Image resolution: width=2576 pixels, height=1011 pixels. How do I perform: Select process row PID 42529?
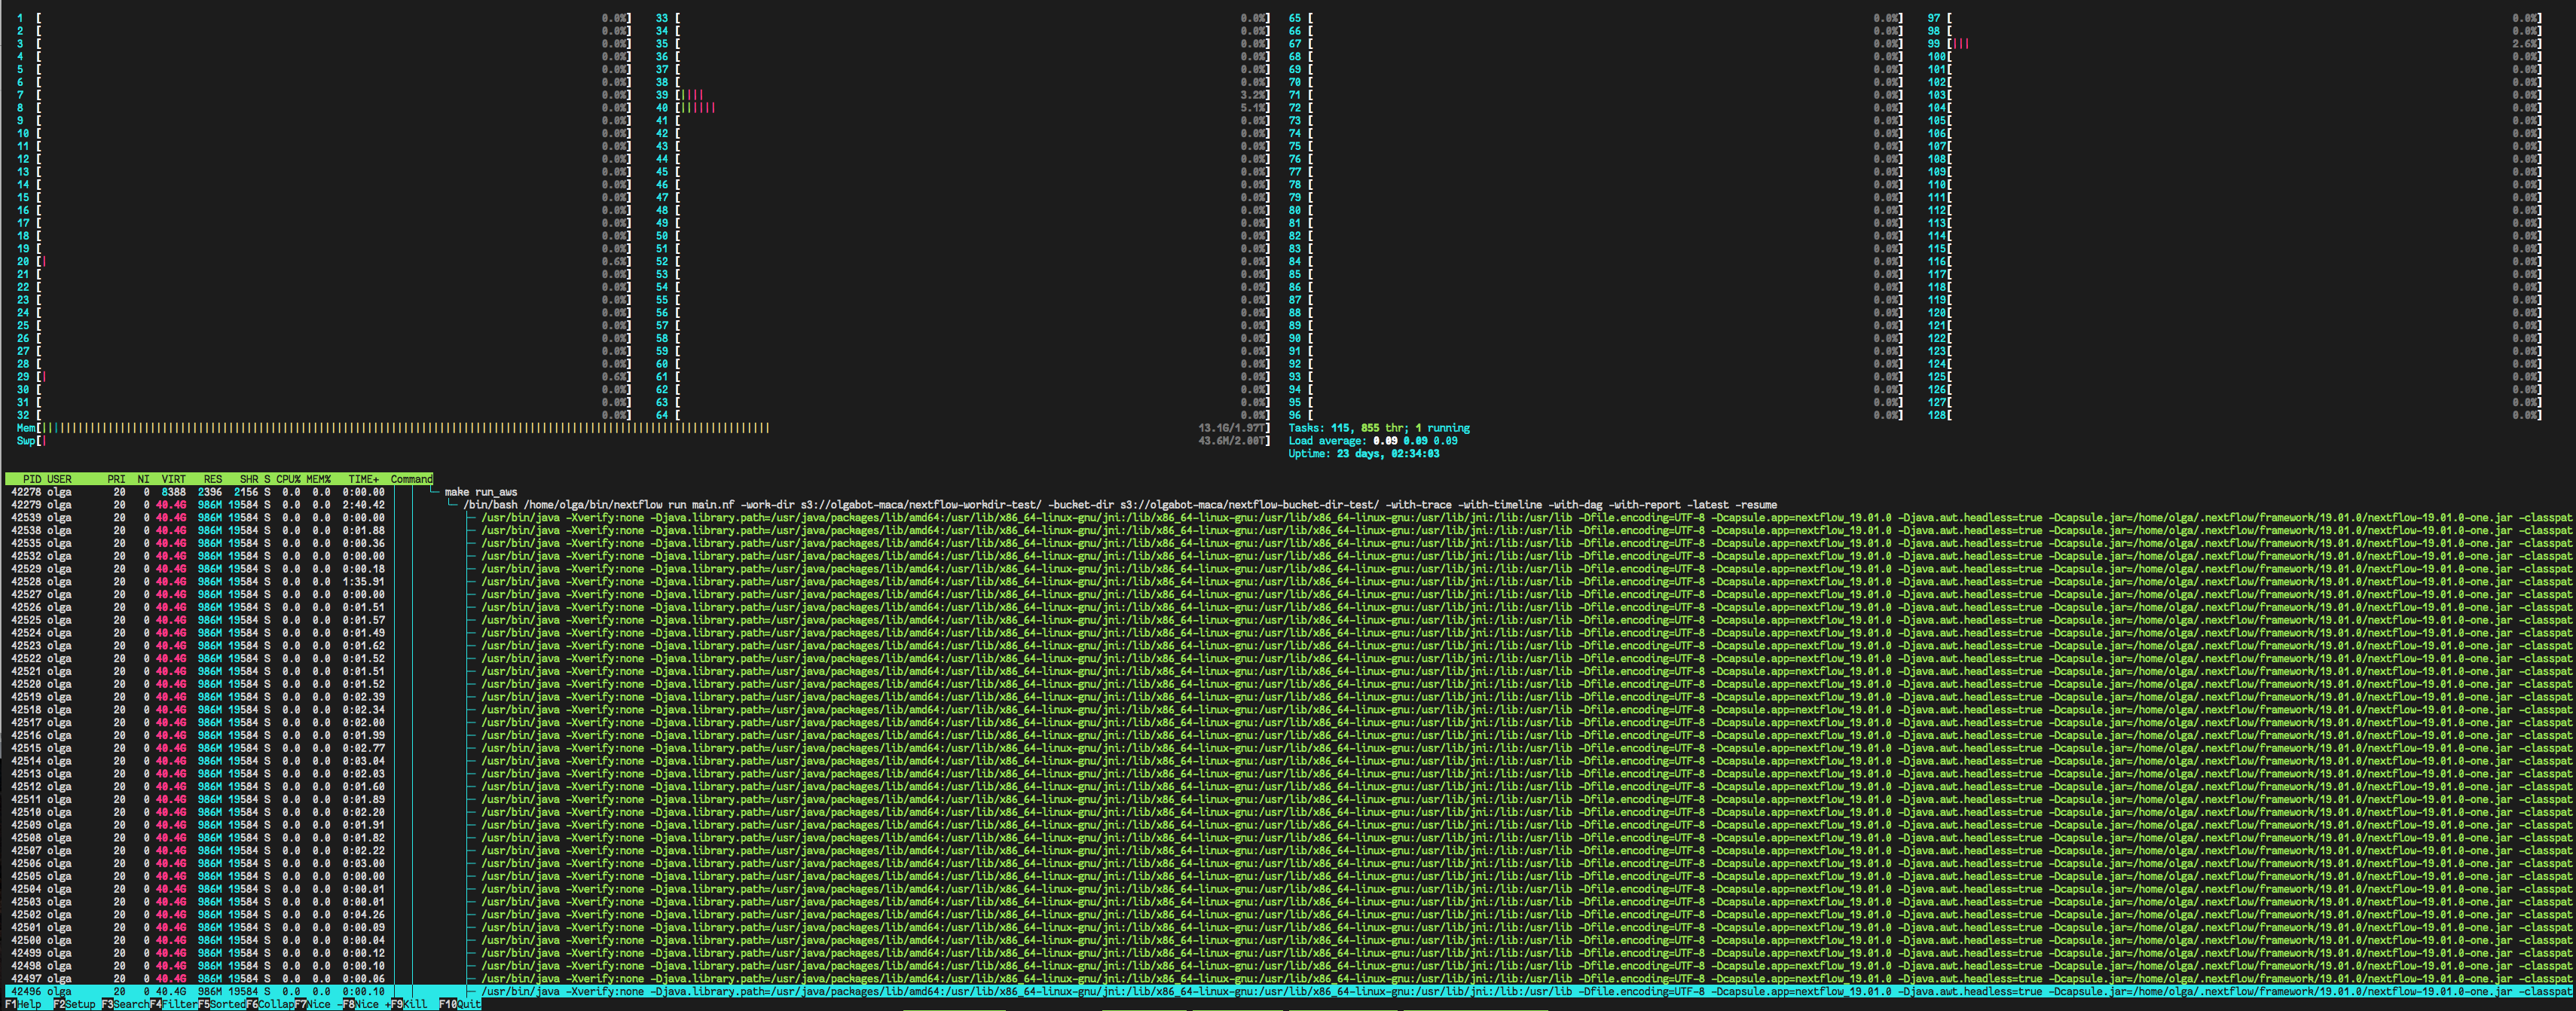click(x=1288, y=569)
